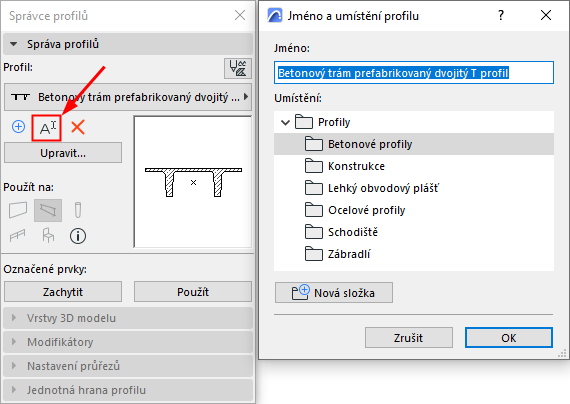This screenshot has width=570, height=404.
Task: Click the Object chair use icon
Action: pyautogui.click(x=48, y=236)
